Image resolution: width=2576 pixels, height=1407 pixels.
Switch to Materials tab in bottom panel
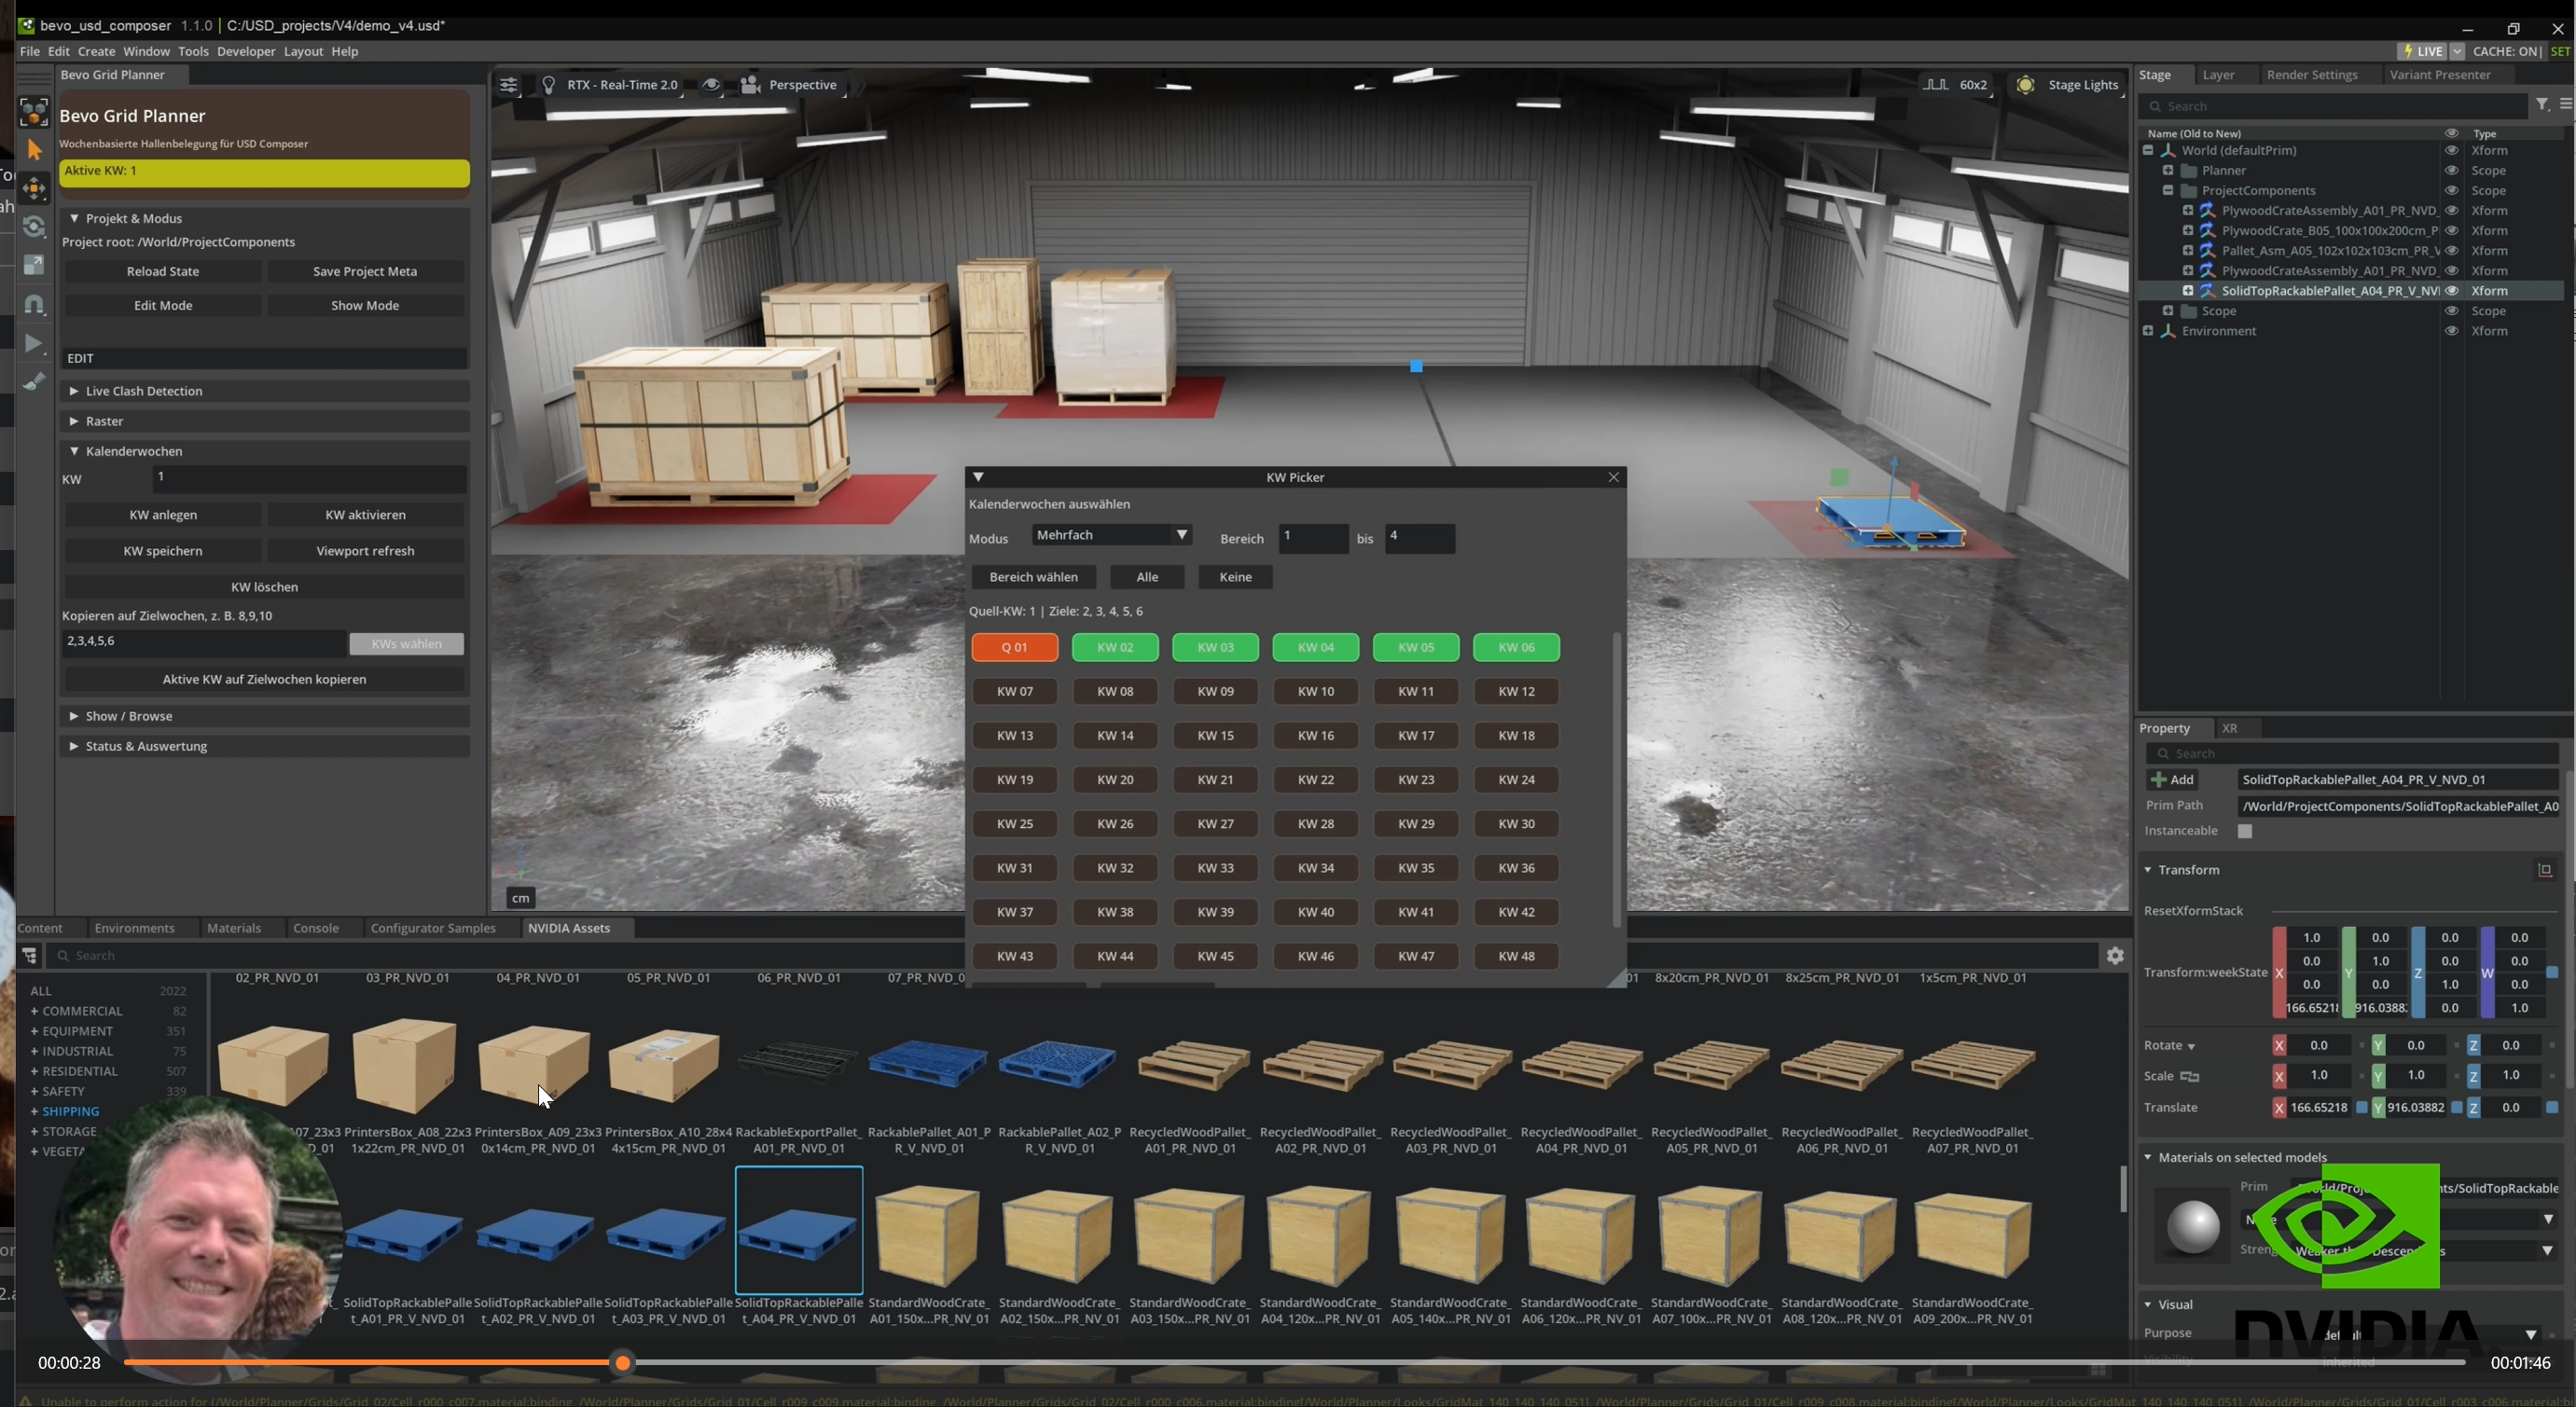(x=234, y=928)
